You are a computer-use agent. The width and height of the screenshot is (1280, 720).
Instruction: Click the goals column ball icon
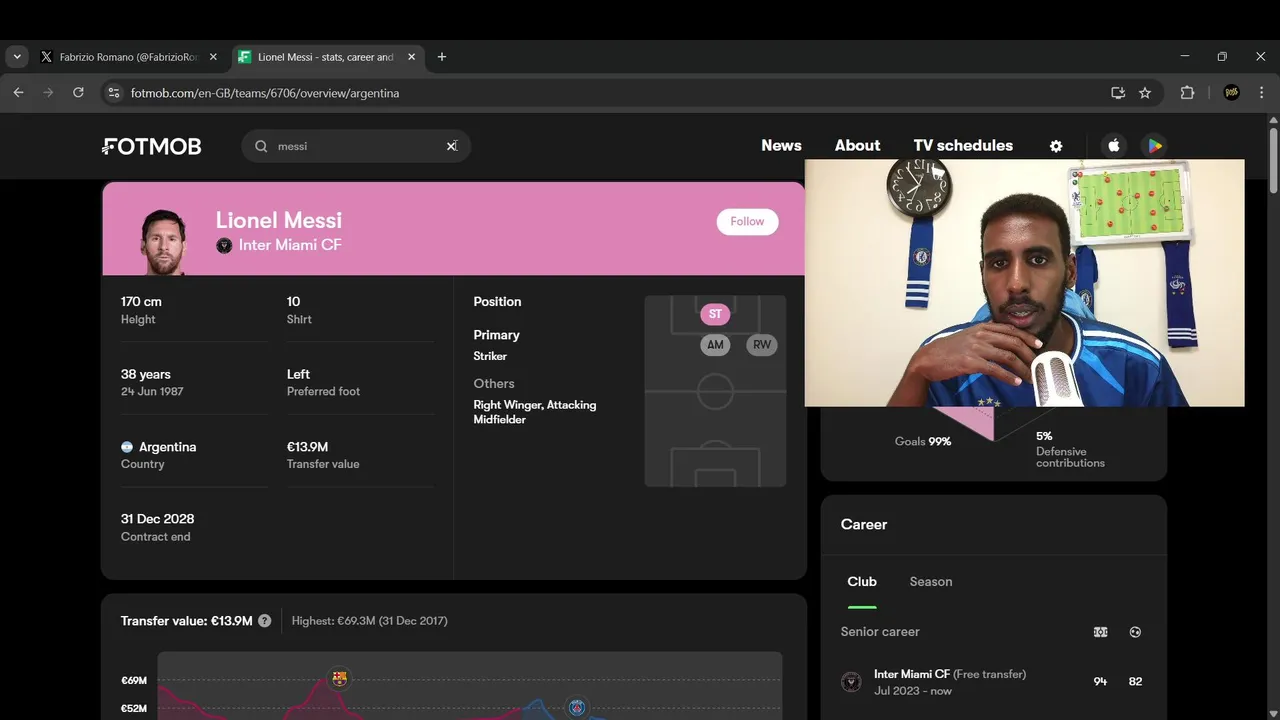[x=1135, y=632]
